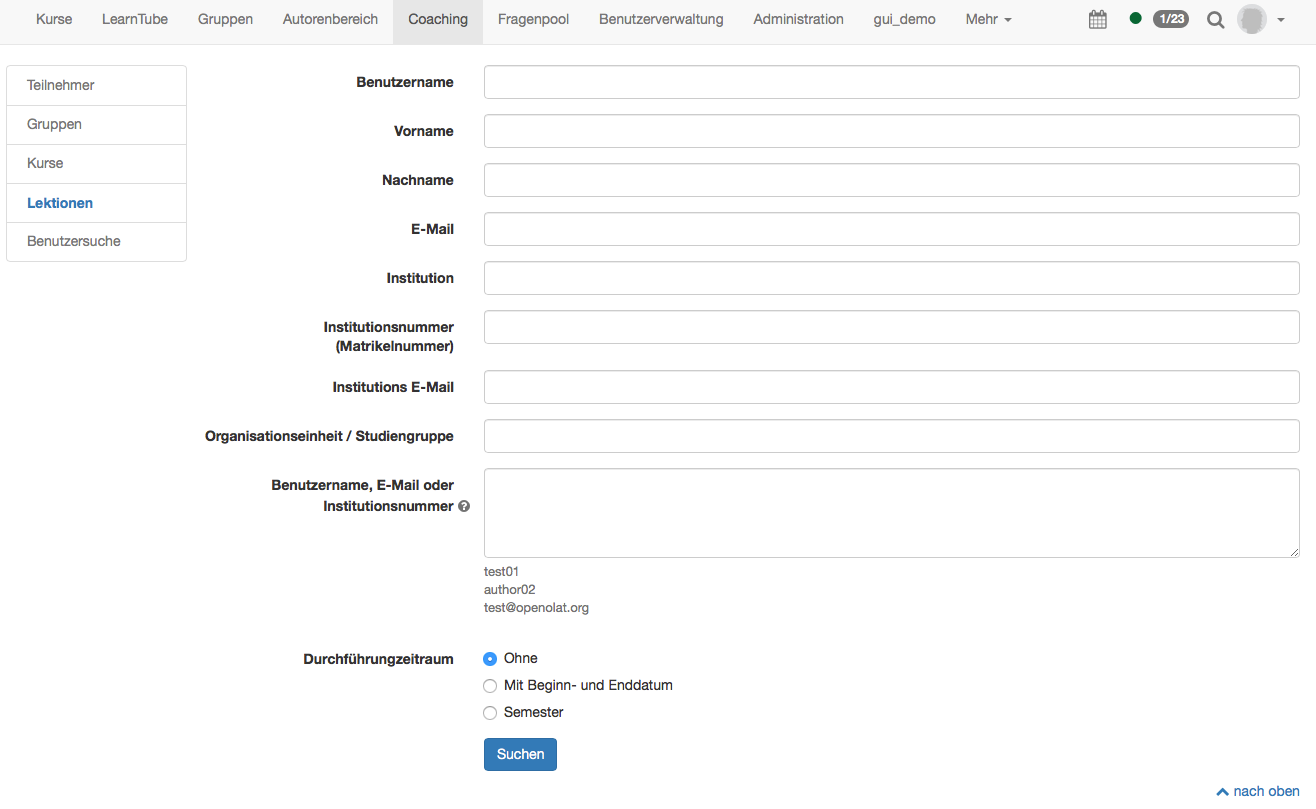Click the upward chevron next to nach oben

[1222, 791]
